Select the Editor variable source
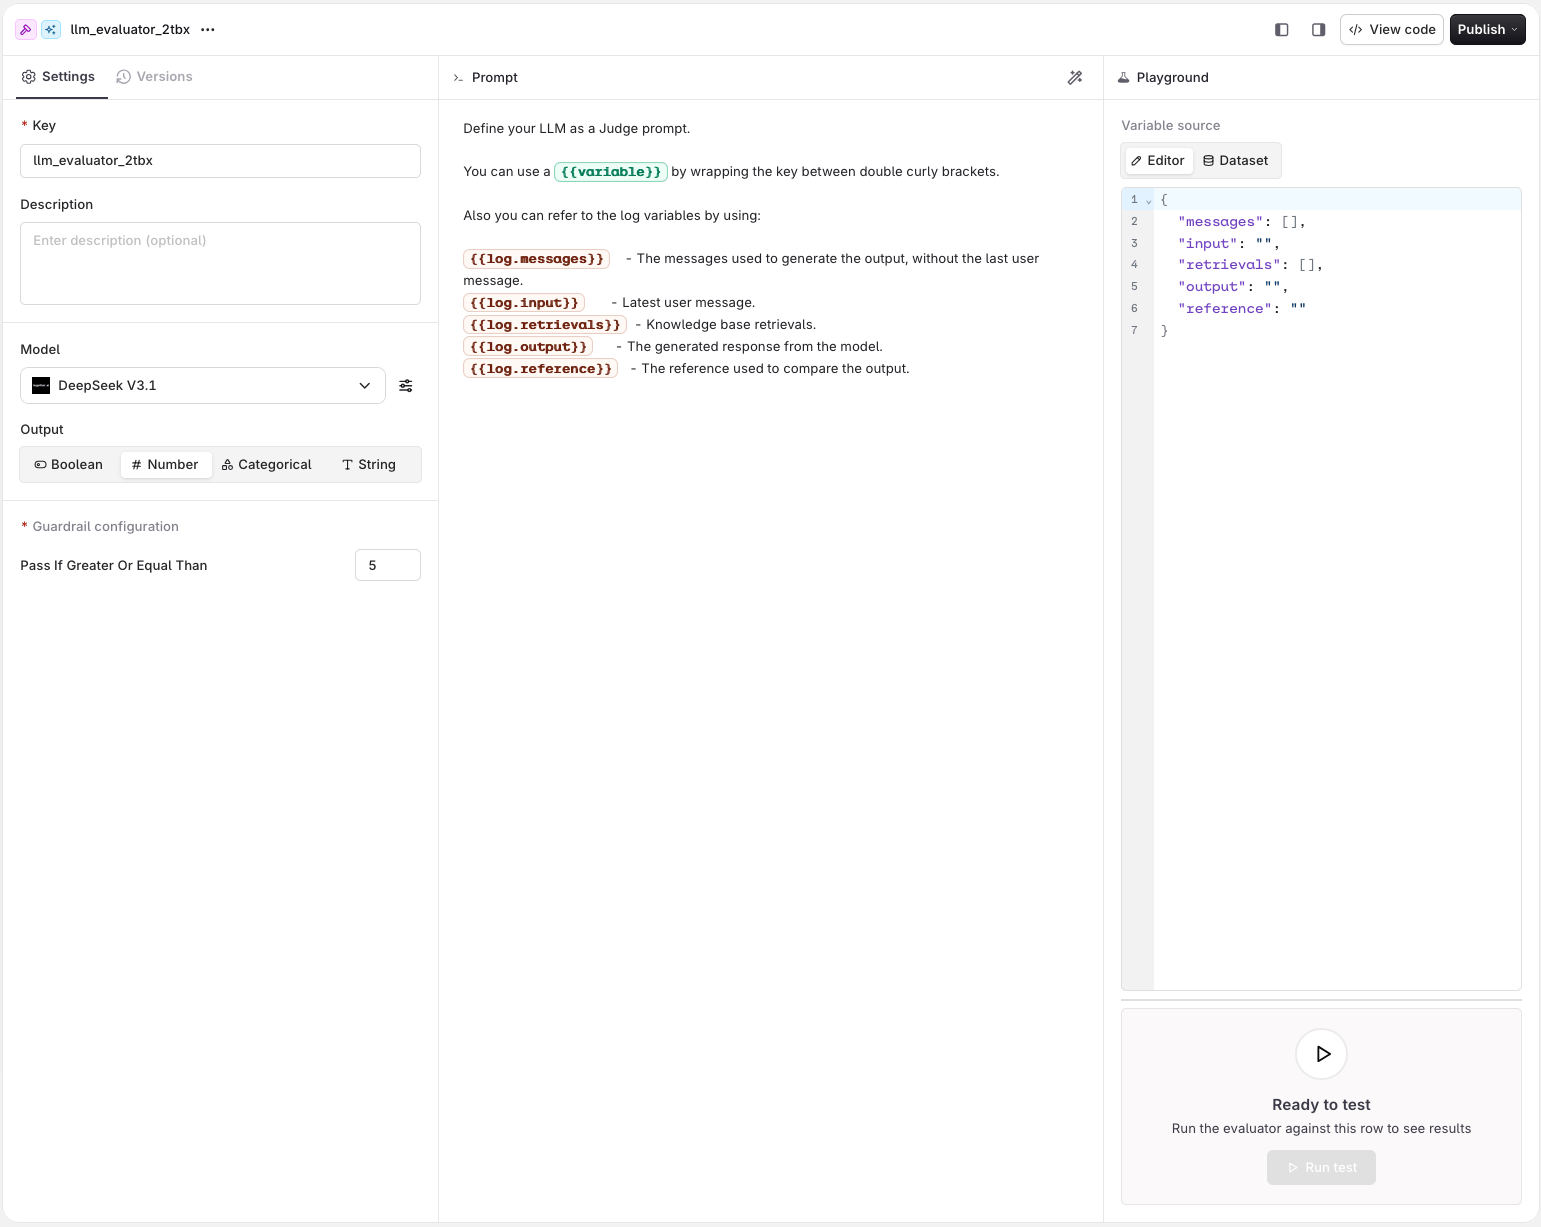Image resolution: width=1541 pixels, height=1227 pixels. [x=1158, y=161]
